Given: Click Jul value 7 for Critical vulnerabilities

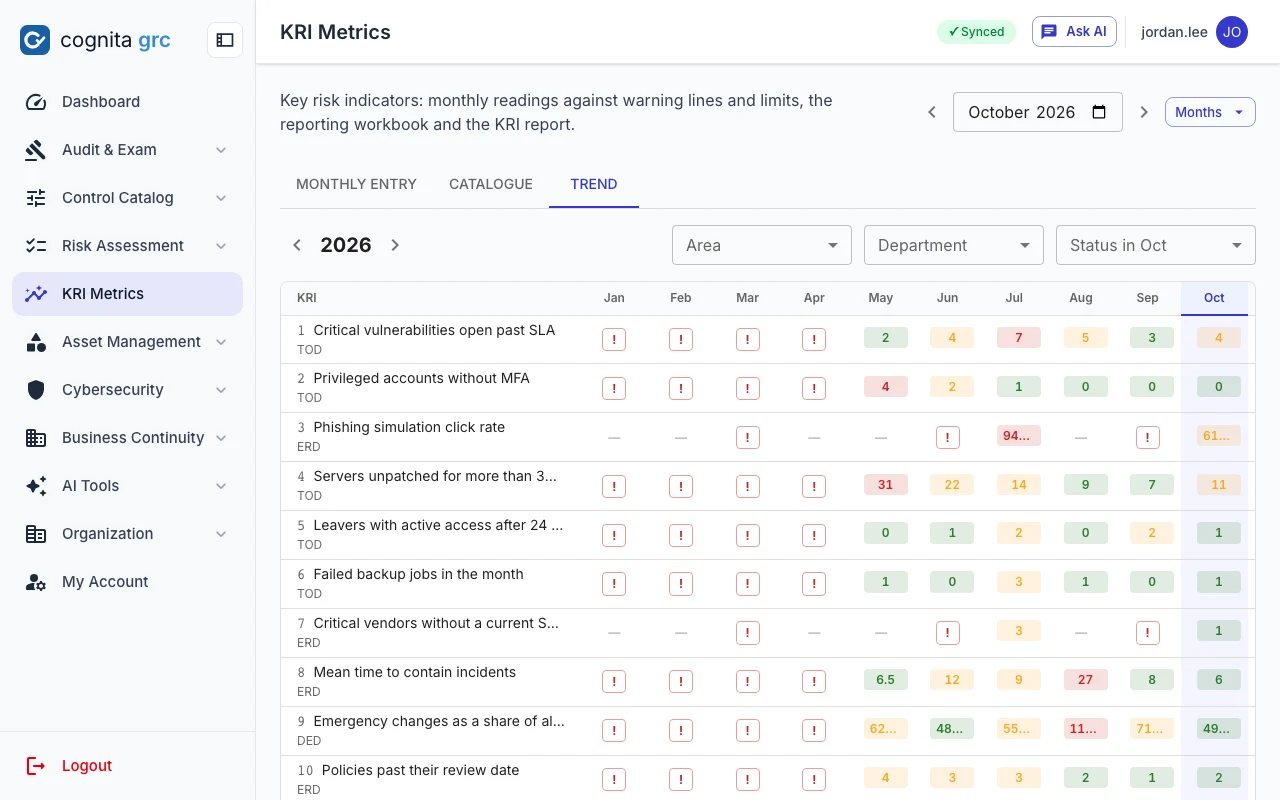Looking at the screenshot, I should [1019, 338].
